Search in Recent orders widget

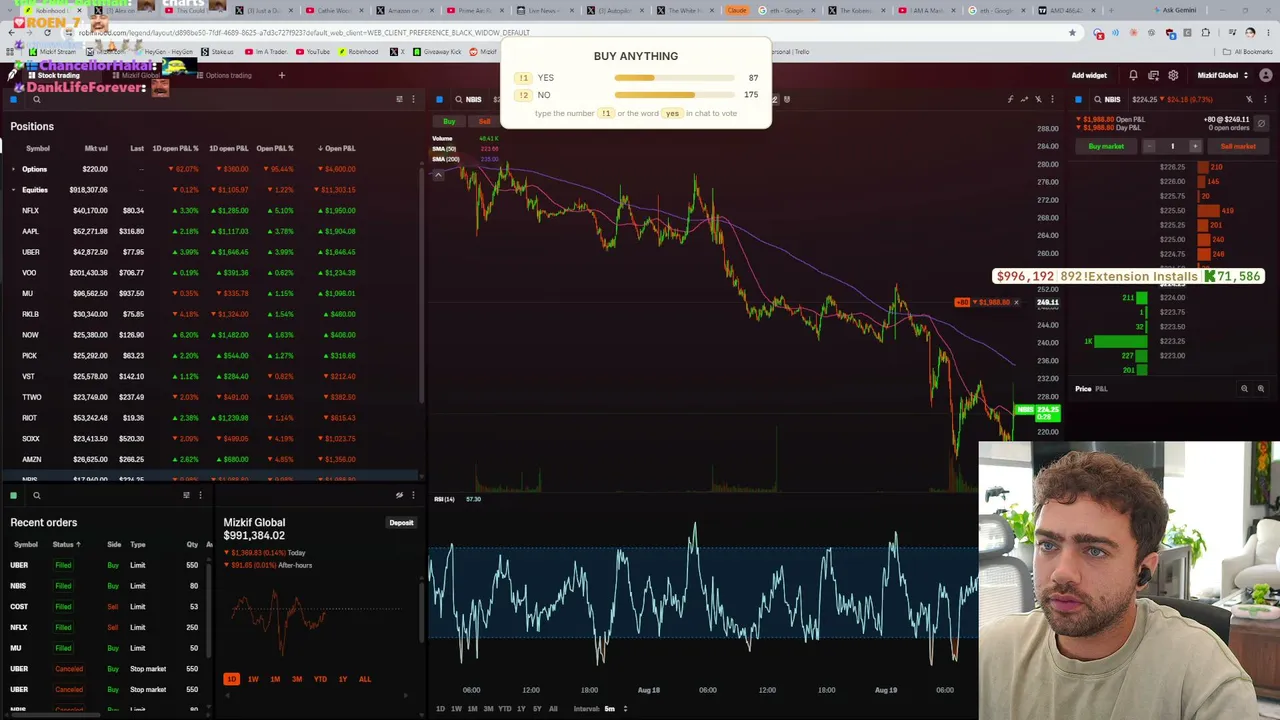click(x=36, y=495)
